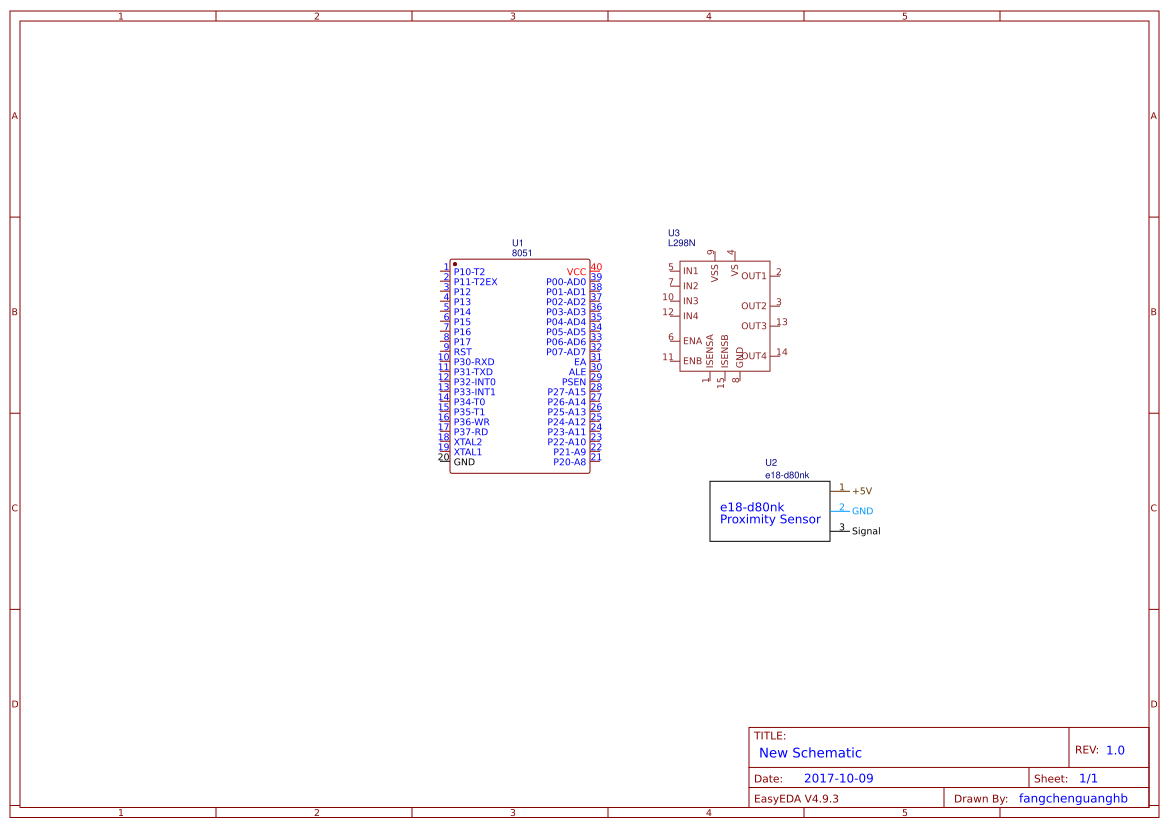Select the GND pin at bottom of U1
Viewport: 1169px width, 828px height.
(x=465, y=461)
